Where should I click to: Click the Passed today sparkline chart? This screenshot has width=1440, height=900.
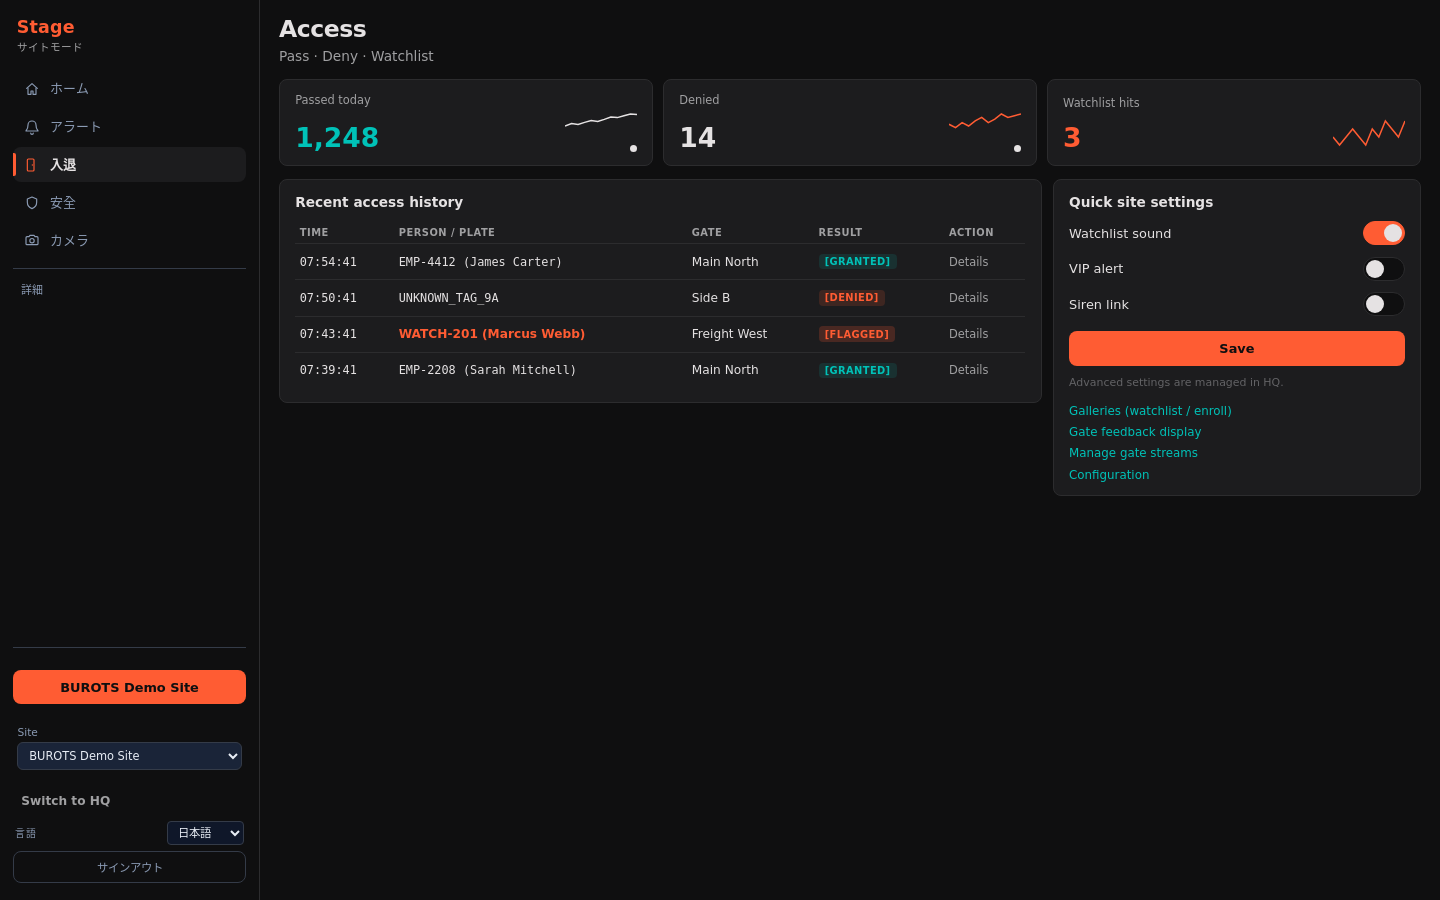click(601, 120)
